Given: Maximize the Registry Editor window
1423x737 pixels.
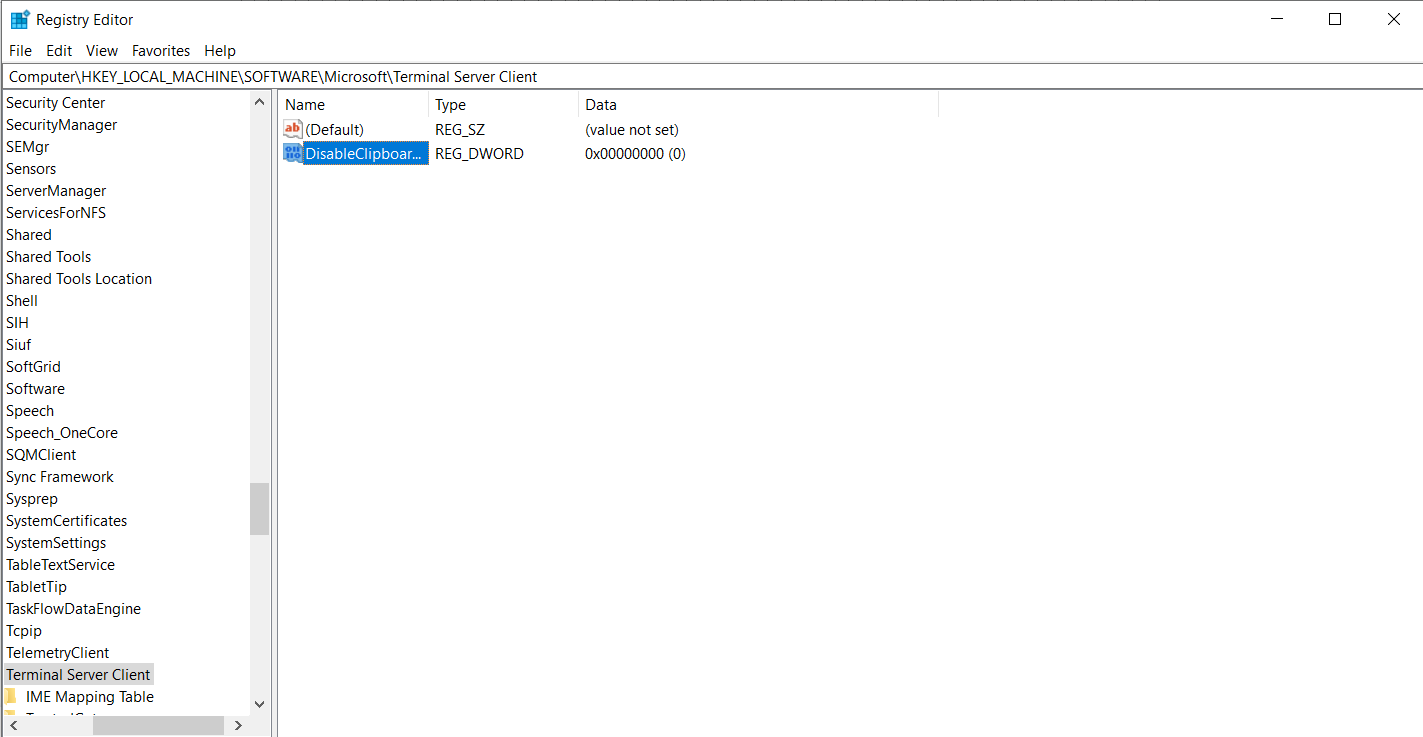Looking at the screenshot, I should coord(1335,19).
